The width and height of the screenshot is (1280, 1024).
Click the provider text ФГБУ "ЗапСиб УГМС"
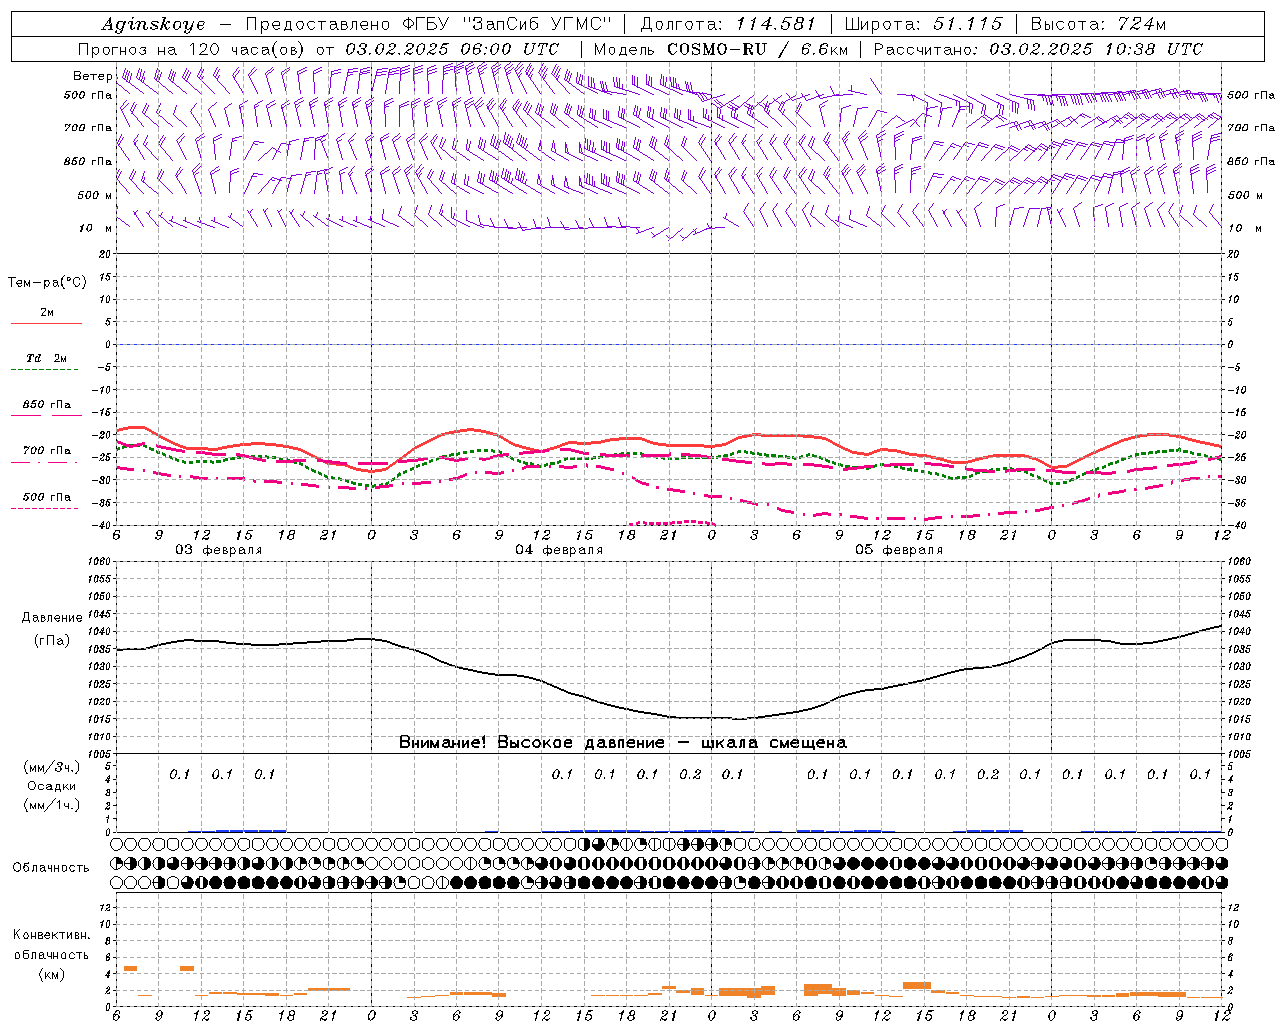506,24
